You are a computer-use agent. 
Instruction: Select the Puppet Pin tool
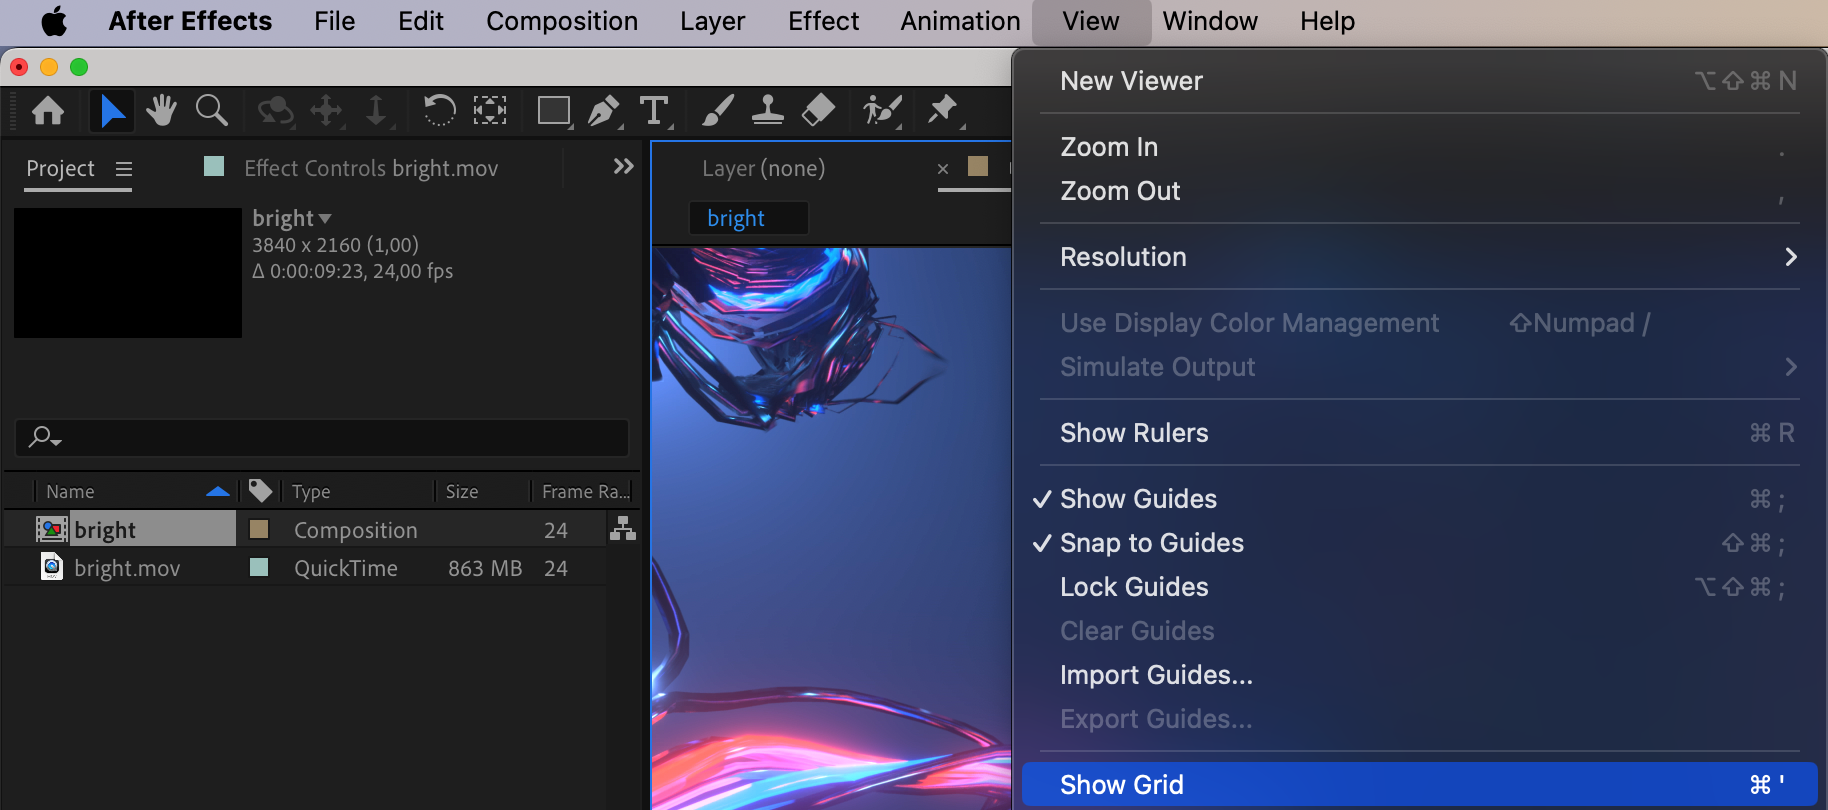[943, 110]
